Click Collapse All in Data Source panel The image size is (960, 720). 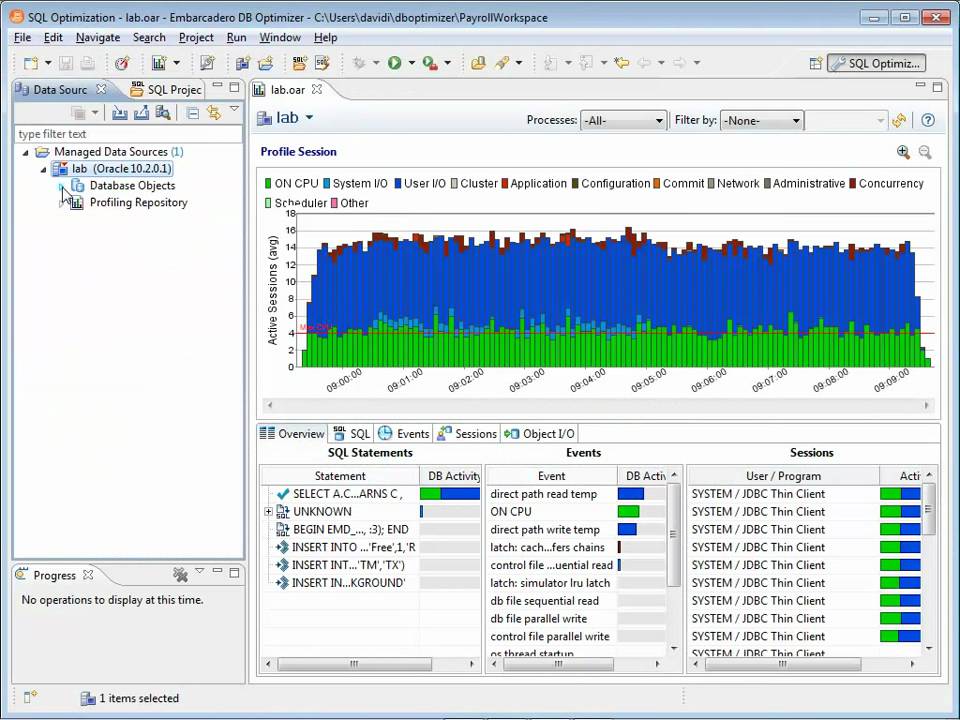click(192, 113)
